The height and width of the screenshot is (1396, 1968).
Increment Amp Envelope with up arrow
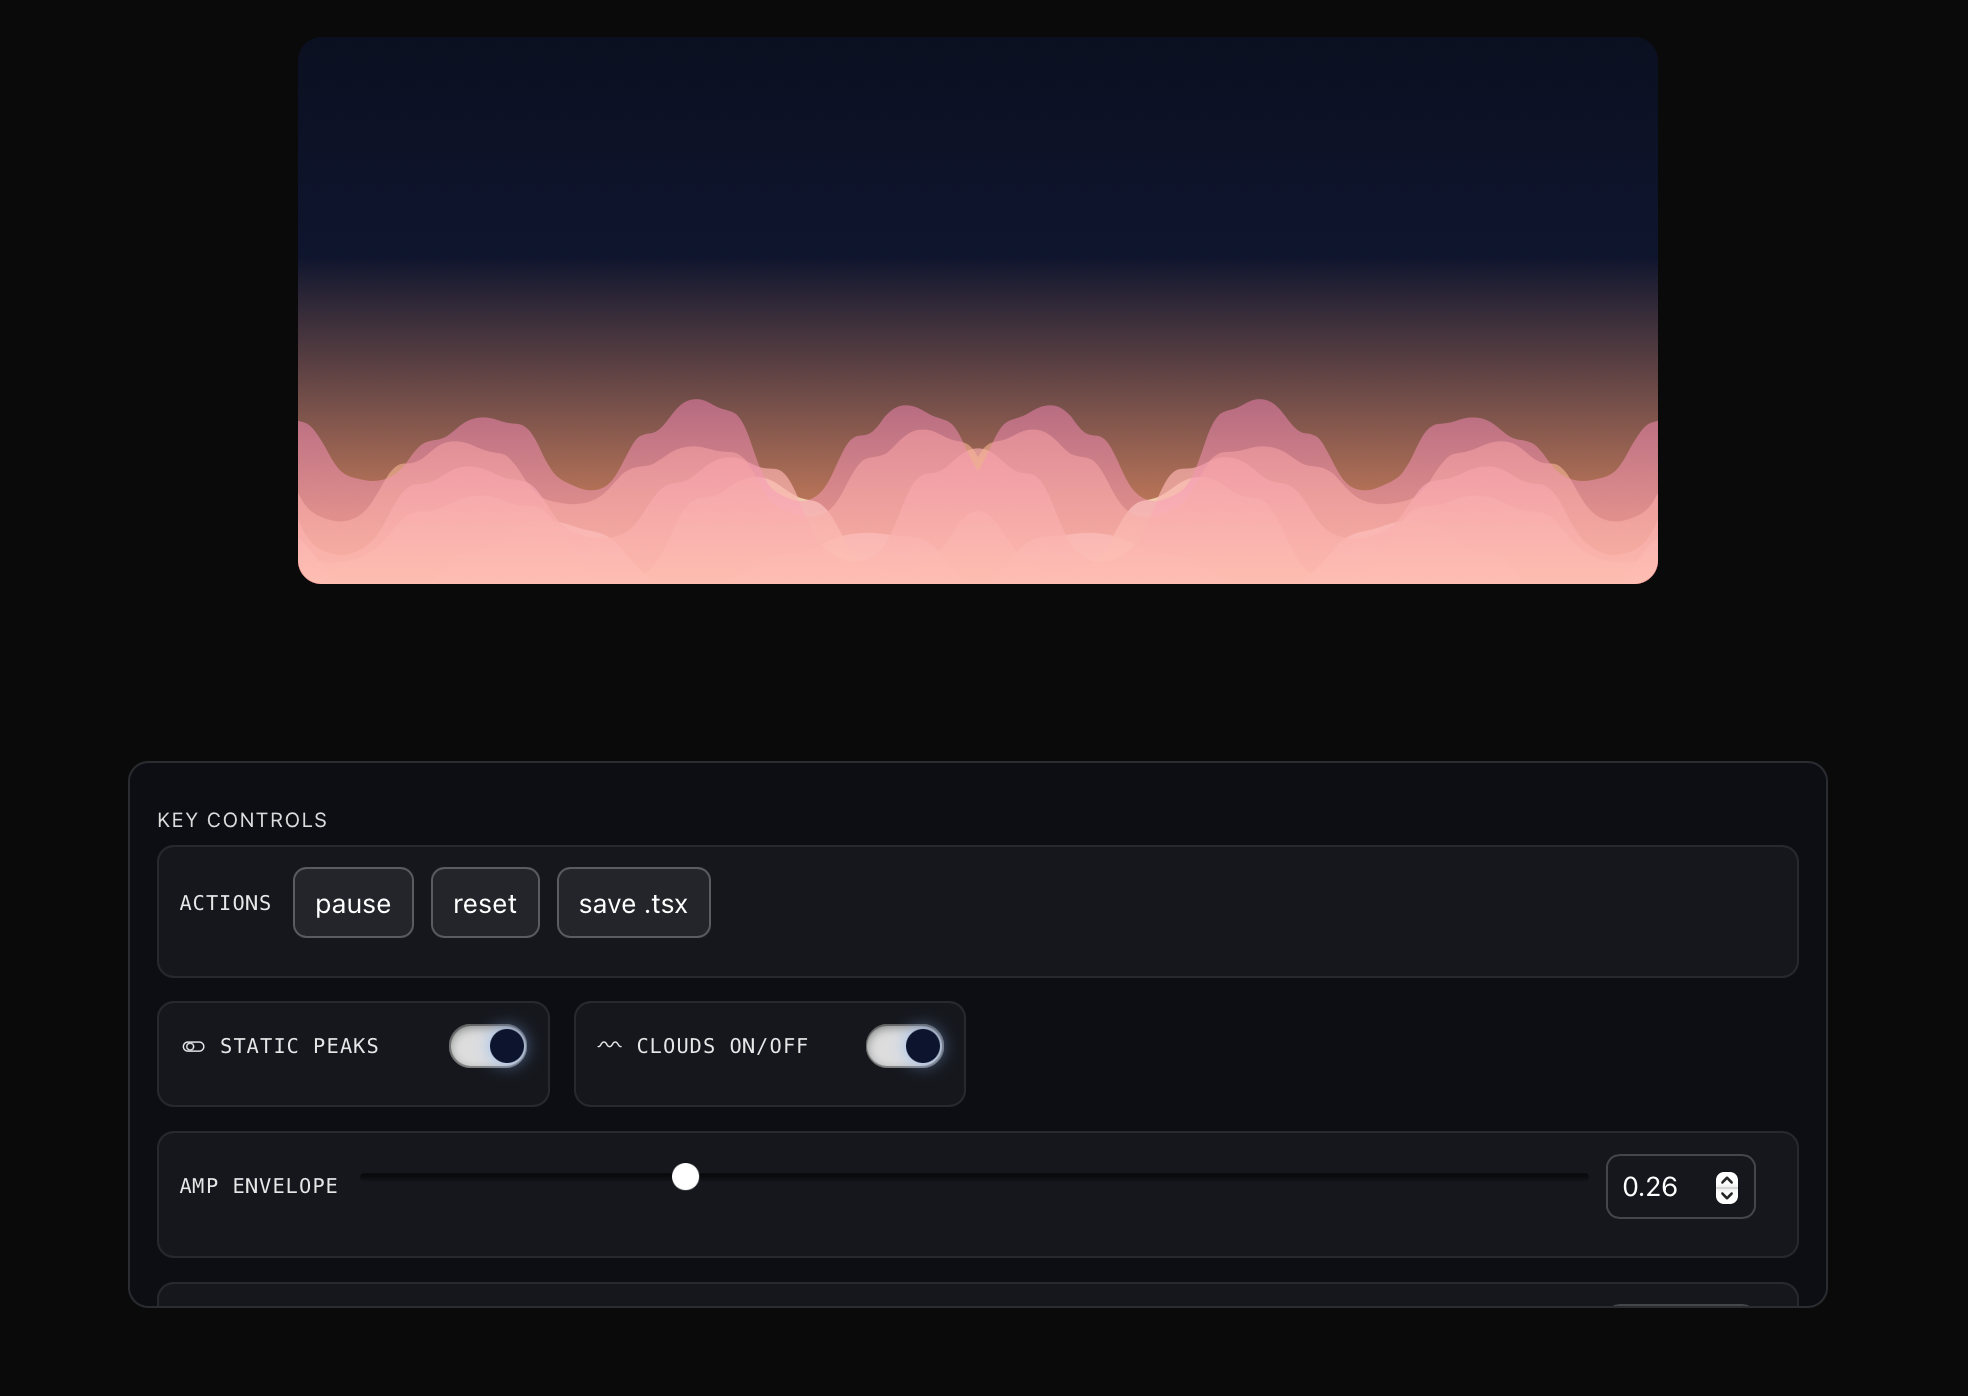[1727, 1180]
